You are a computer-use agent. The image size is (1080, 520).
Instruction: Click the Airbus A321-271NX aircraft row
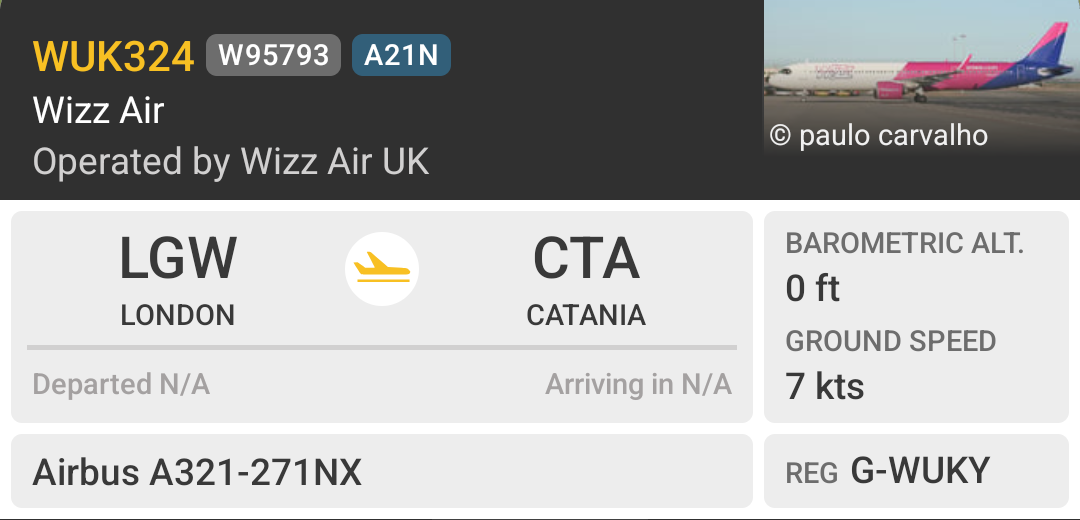click(x=382, y=471)
